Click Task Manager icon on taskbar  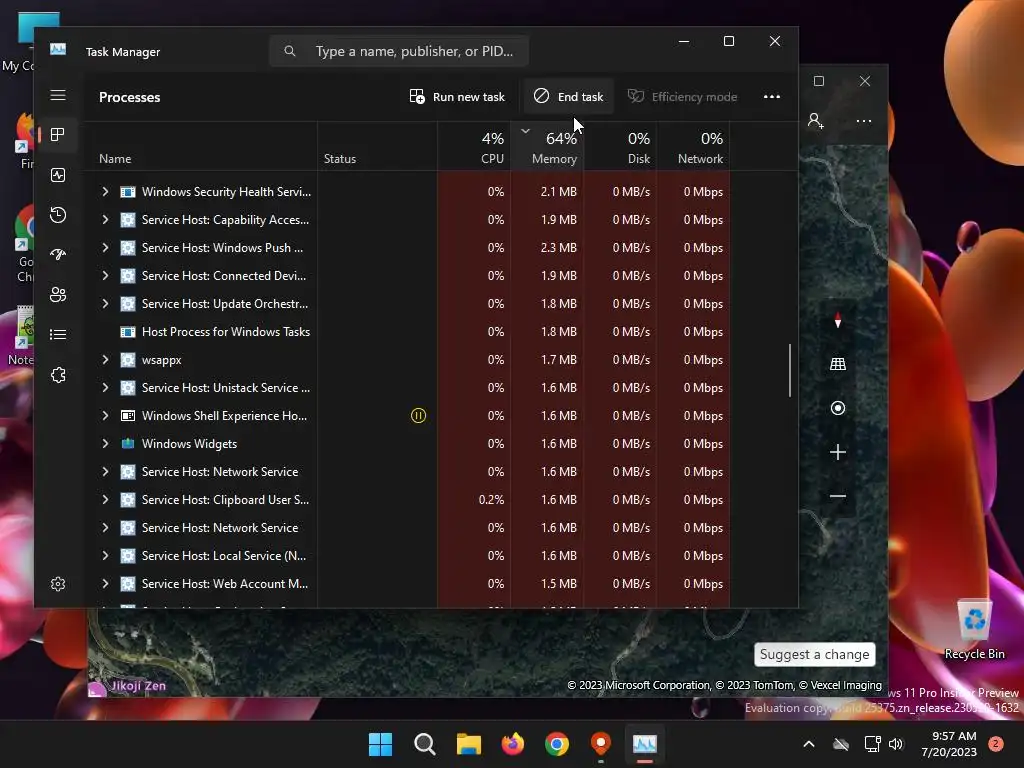[x=645, y=744]
